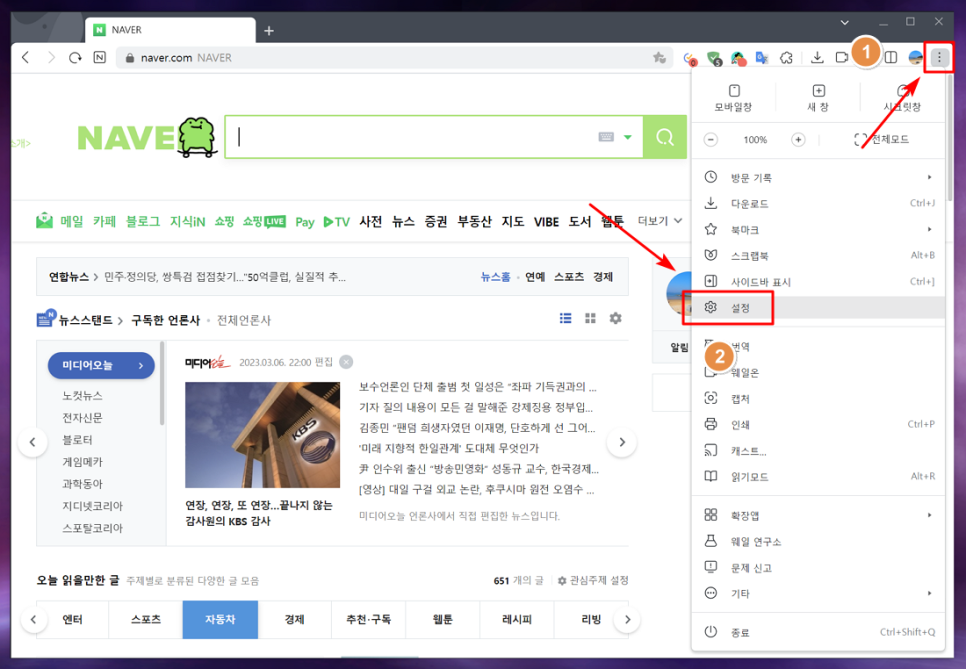Click the green search magnifier button
The image size is (966, 669).
665,137
